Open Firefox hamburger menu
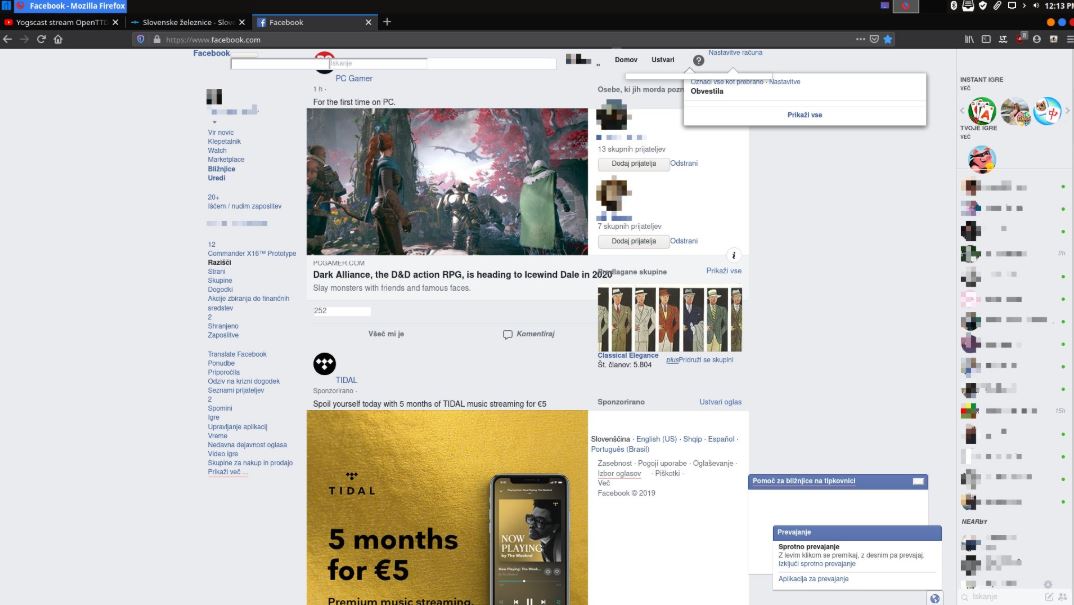The image size is (1074, 605). [x=1069, y=39]
